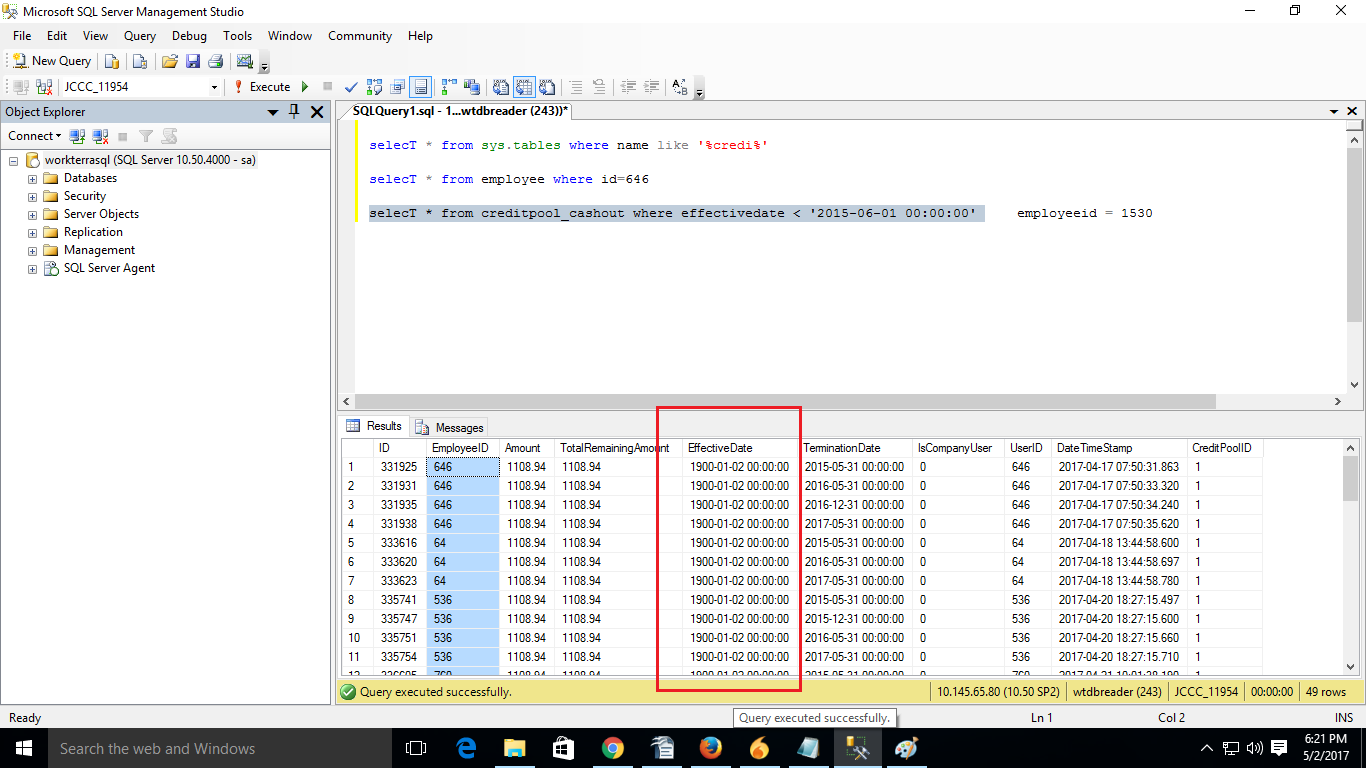Image resolution: width=1366 pixels, height=768 pixels.
Task: Increase indent of selected lines
Action: (x=651, y=87)
